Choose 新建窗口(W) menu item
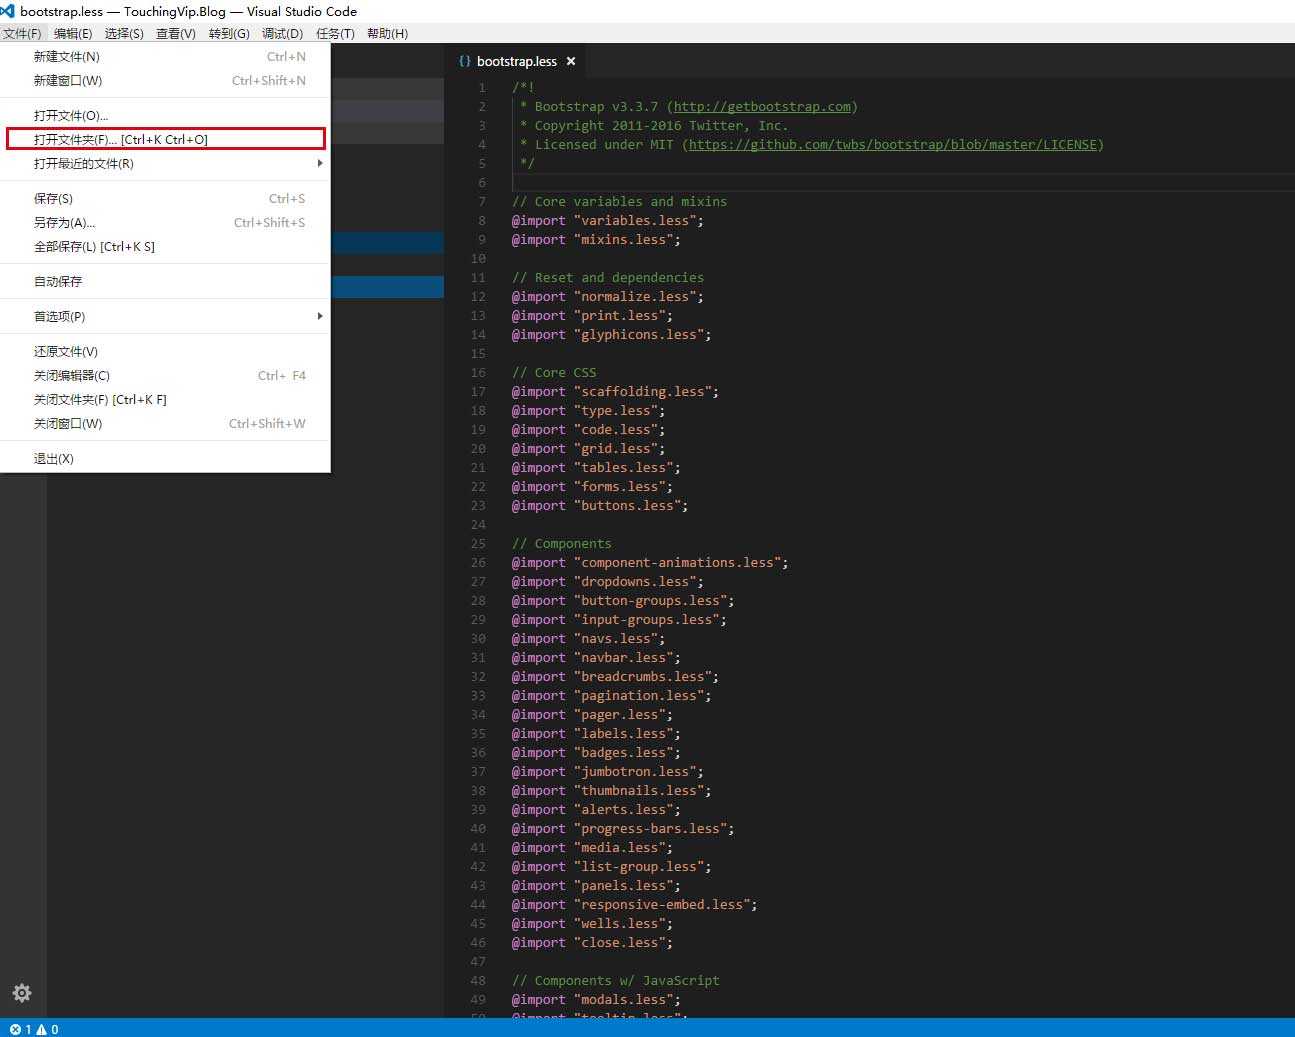 click(x=165, y=81)
